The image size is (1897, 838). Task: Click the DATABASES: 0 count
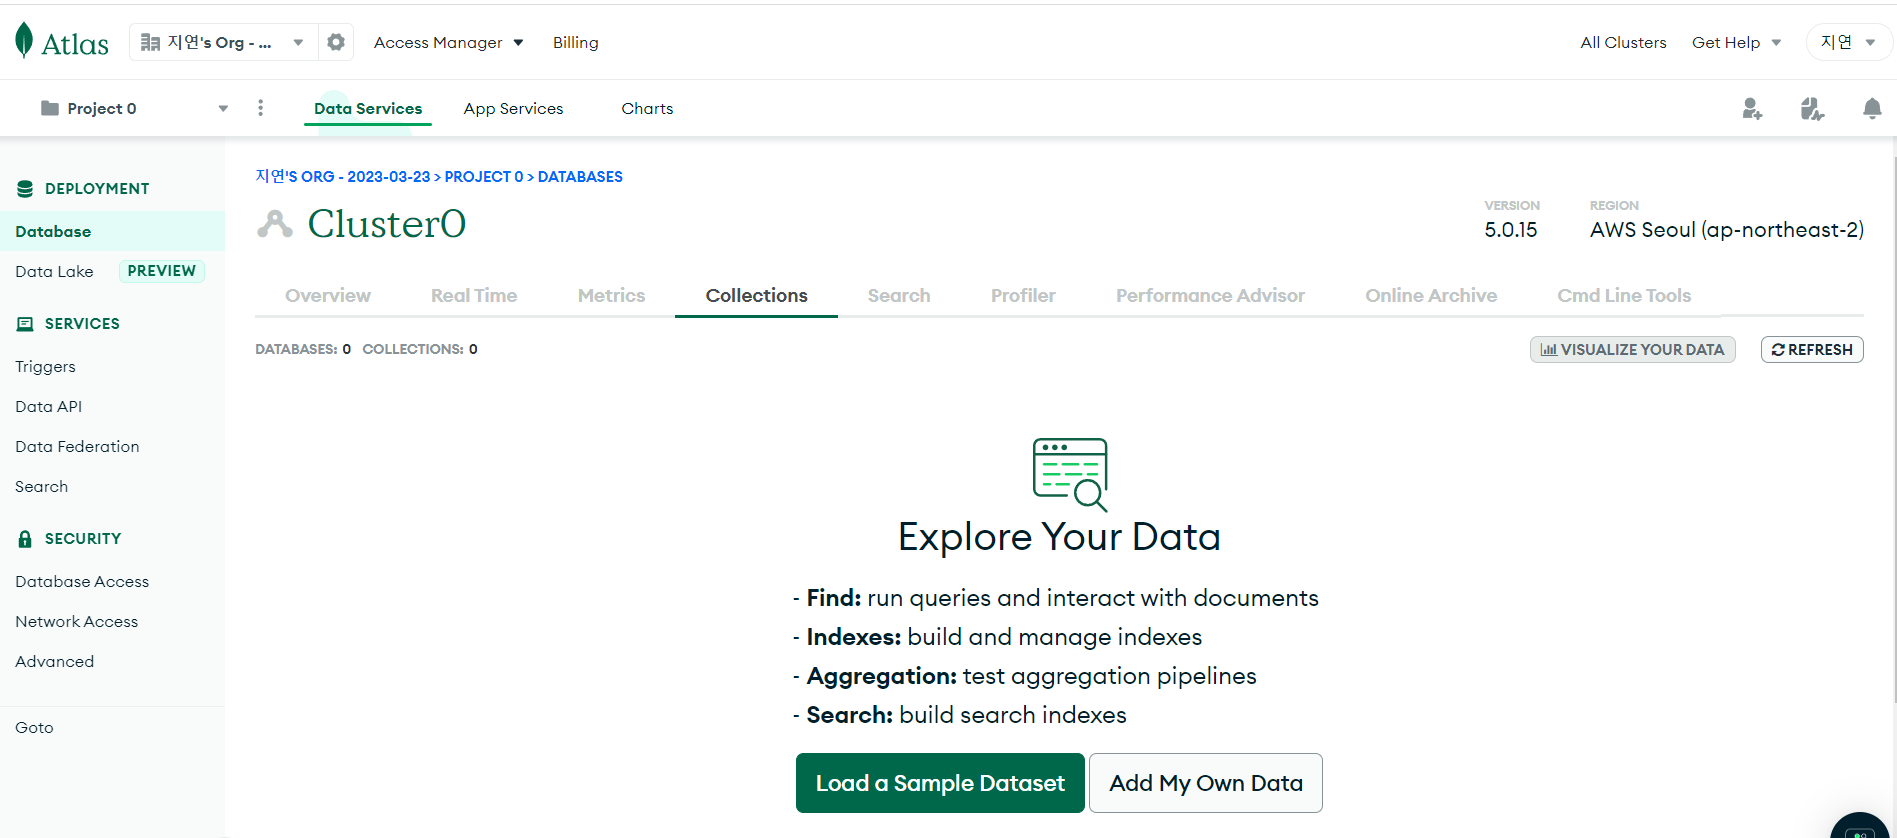point(303,349)
